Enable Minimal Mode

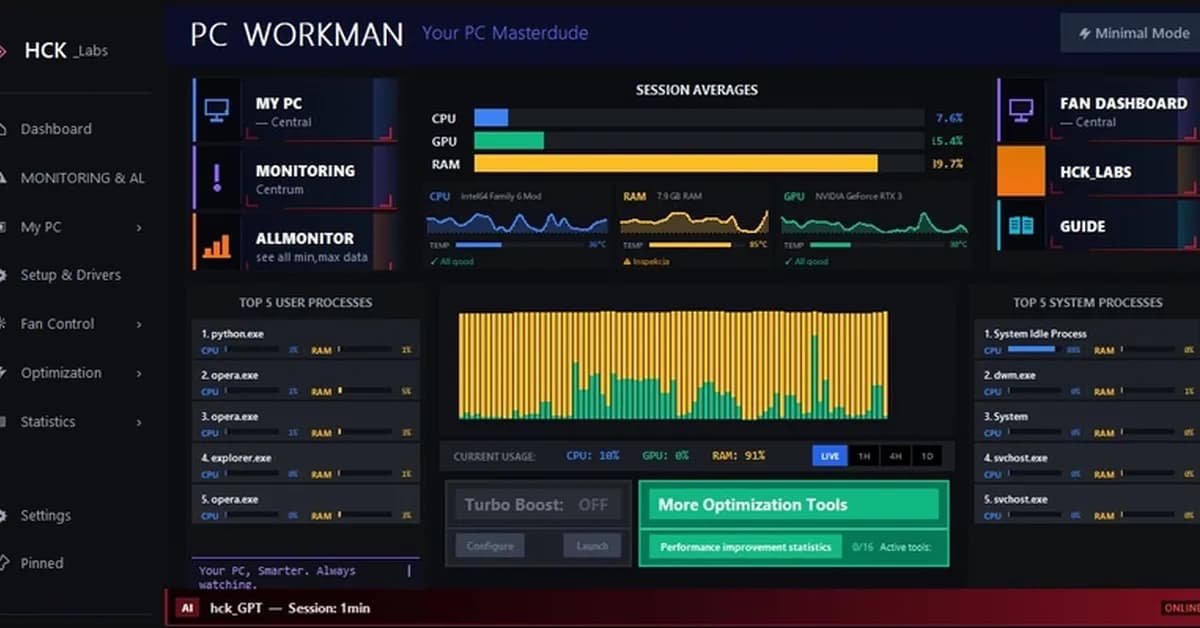click(1131, 32)
